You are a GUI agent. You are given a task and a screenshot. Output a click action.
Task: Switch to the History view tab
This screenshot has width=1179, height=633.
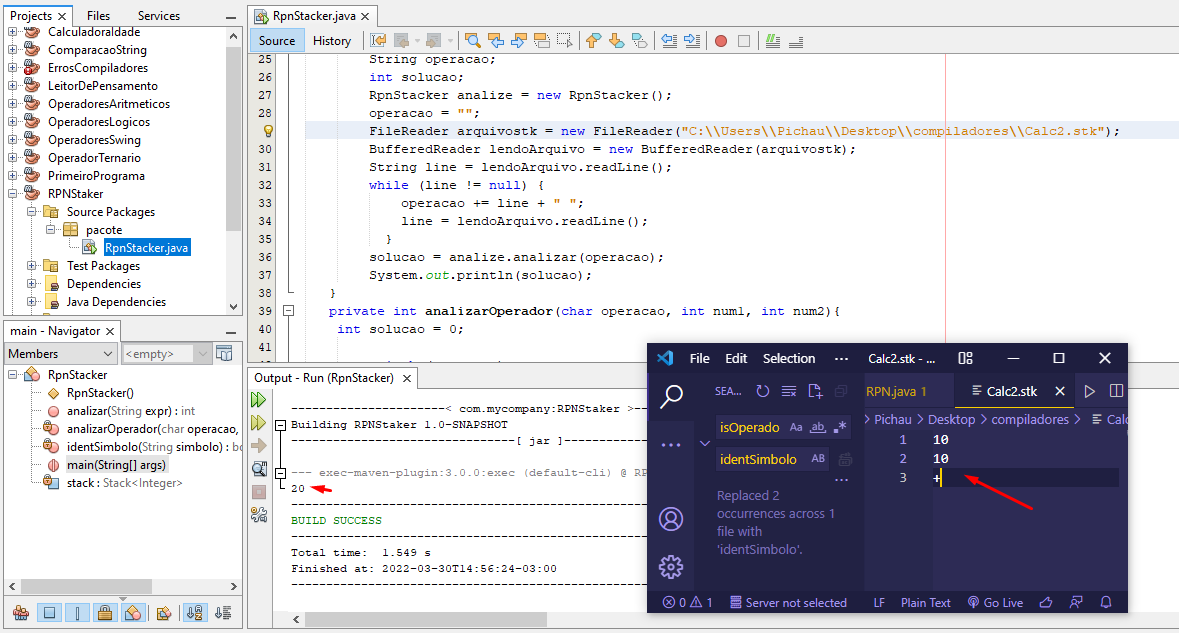(332, 41)
